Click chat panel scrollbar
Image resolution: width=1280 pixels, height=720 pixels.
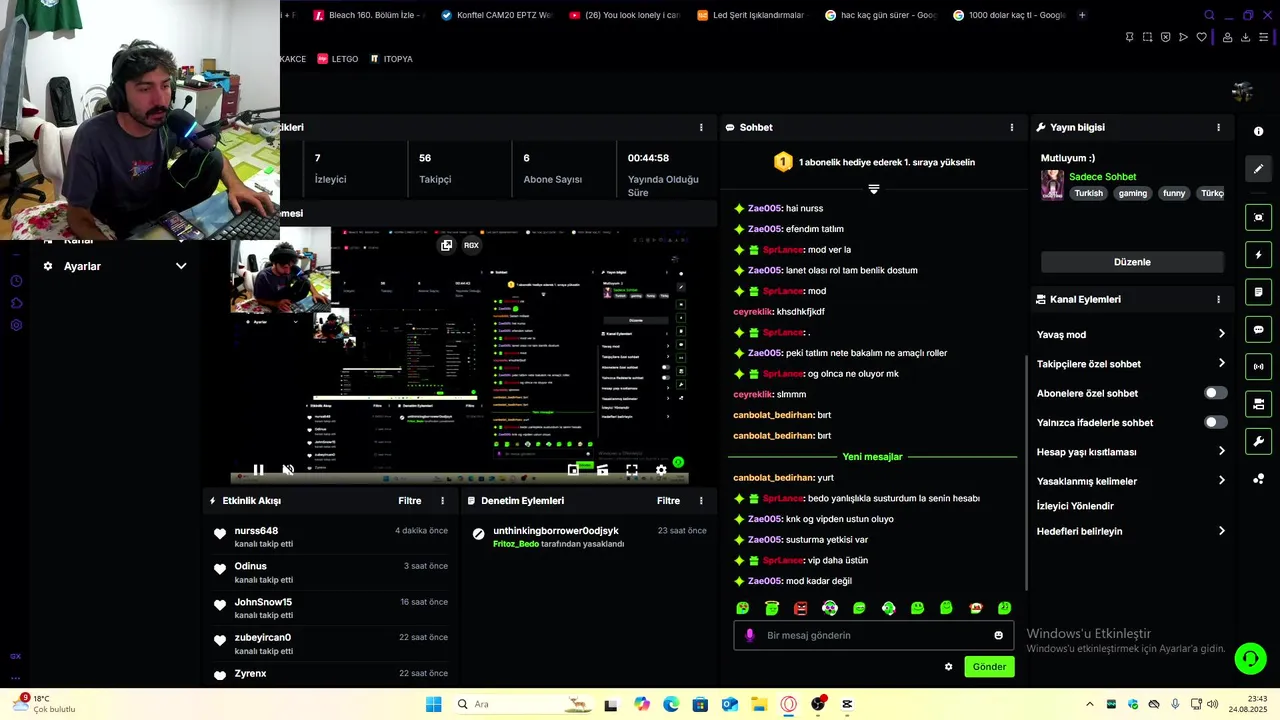coord(1026,472)
